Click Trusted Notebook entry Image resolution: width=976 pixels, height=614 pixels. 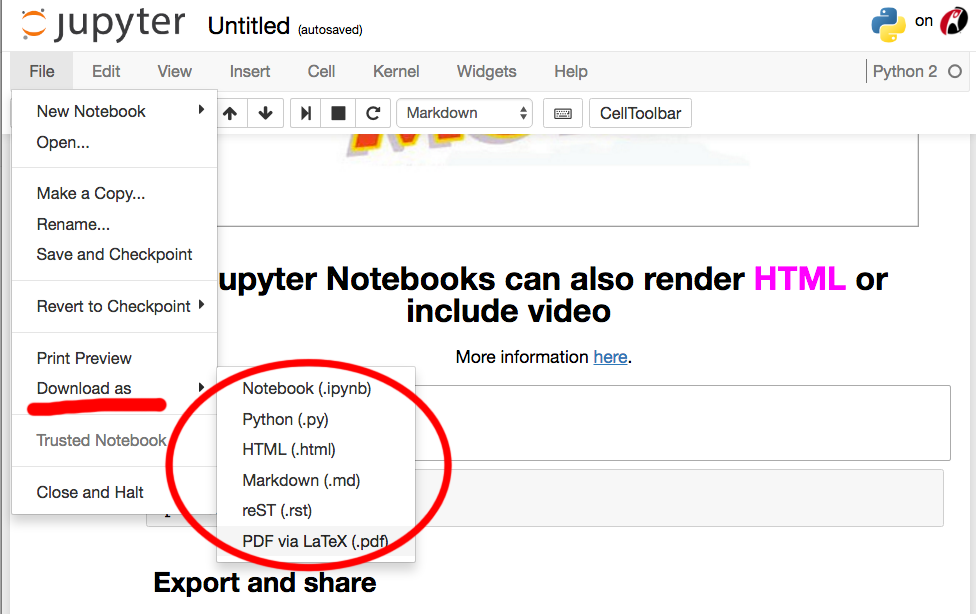pyautogui.click(x=115, y=440)
